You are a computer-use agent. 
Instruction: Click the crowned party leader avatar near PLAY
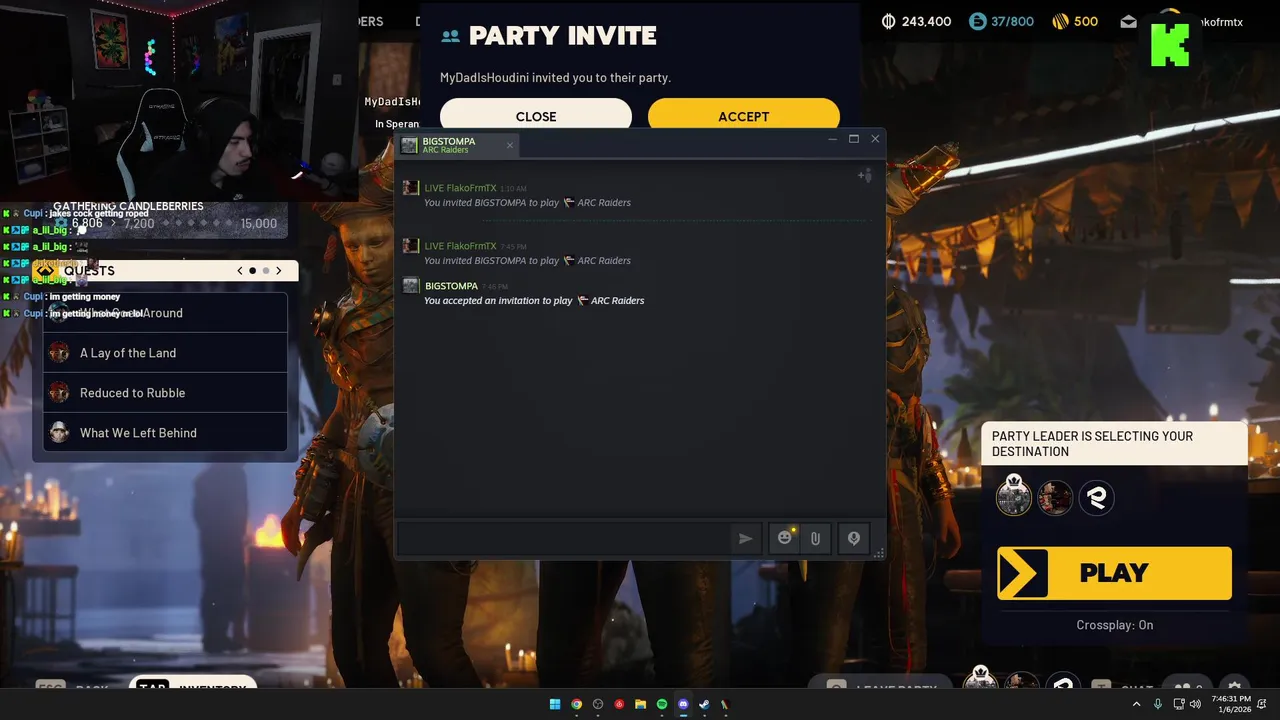click(1014, 496)
